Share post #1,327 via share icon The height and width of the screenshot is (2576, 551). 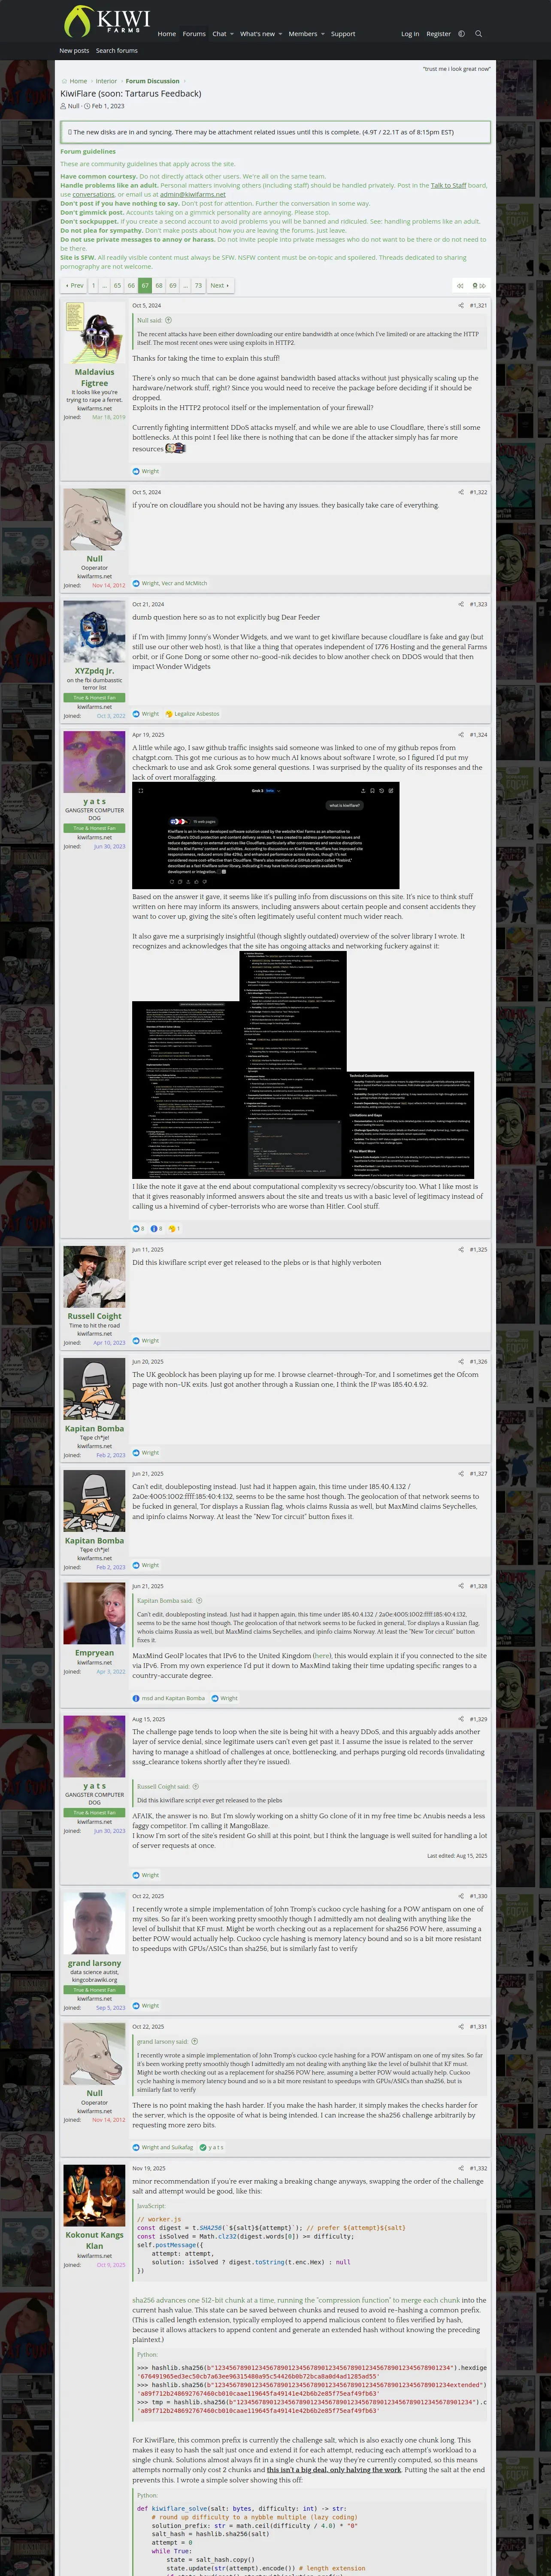(461, 1473)
